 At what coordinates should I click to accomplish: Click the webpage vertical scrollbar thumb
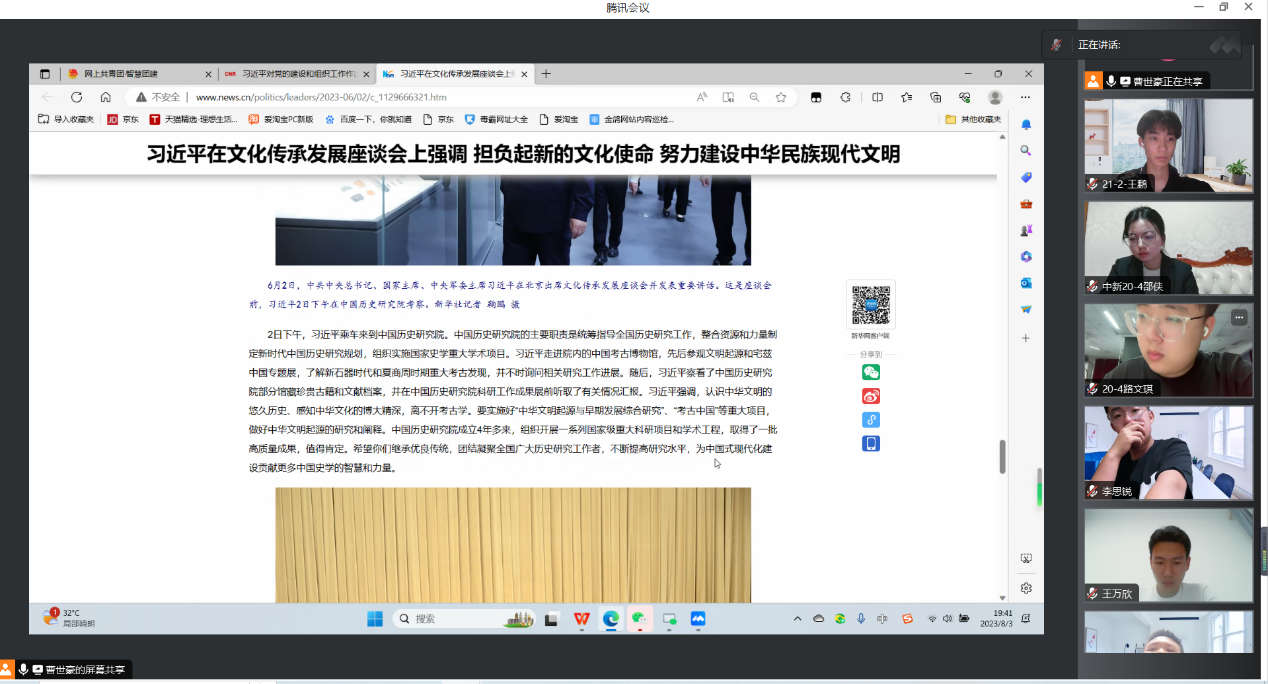tap(1002, 456)
